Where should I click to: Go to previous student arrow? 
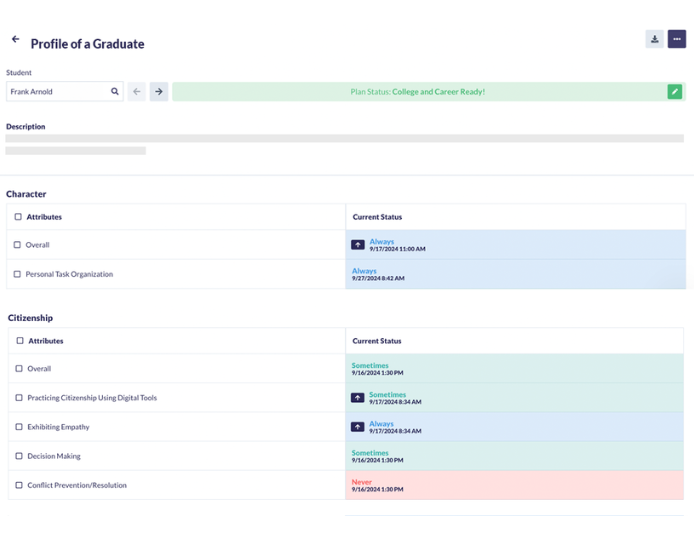(137, 92)
